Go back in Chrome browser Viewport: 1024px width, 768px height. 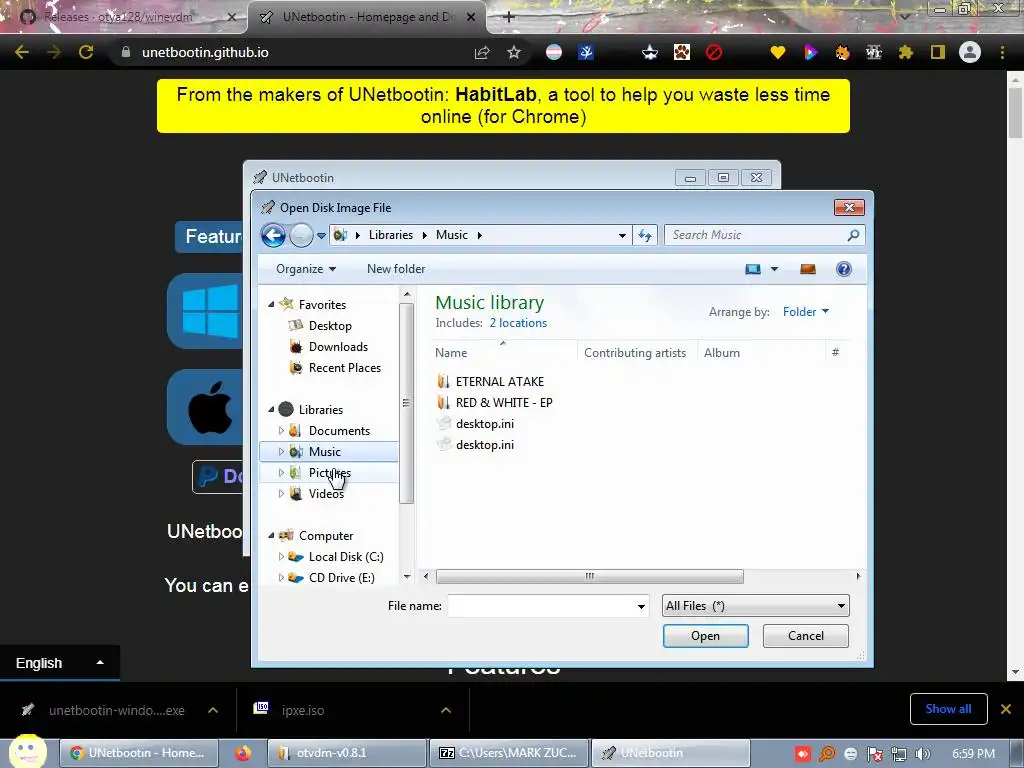pyautogui.click(x=22, y=52)
